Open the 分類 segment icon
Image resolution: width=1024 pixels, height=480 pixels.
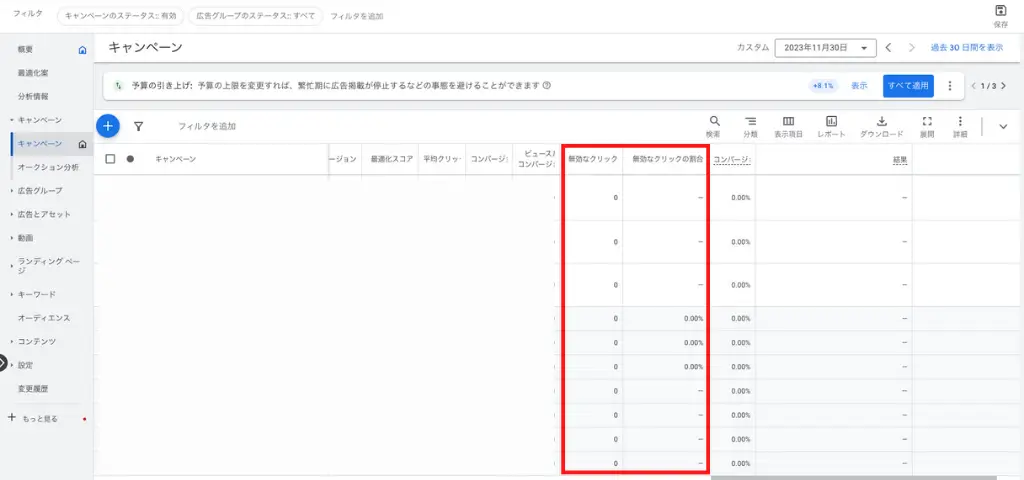pyautogui.click(x=750, y=121)
